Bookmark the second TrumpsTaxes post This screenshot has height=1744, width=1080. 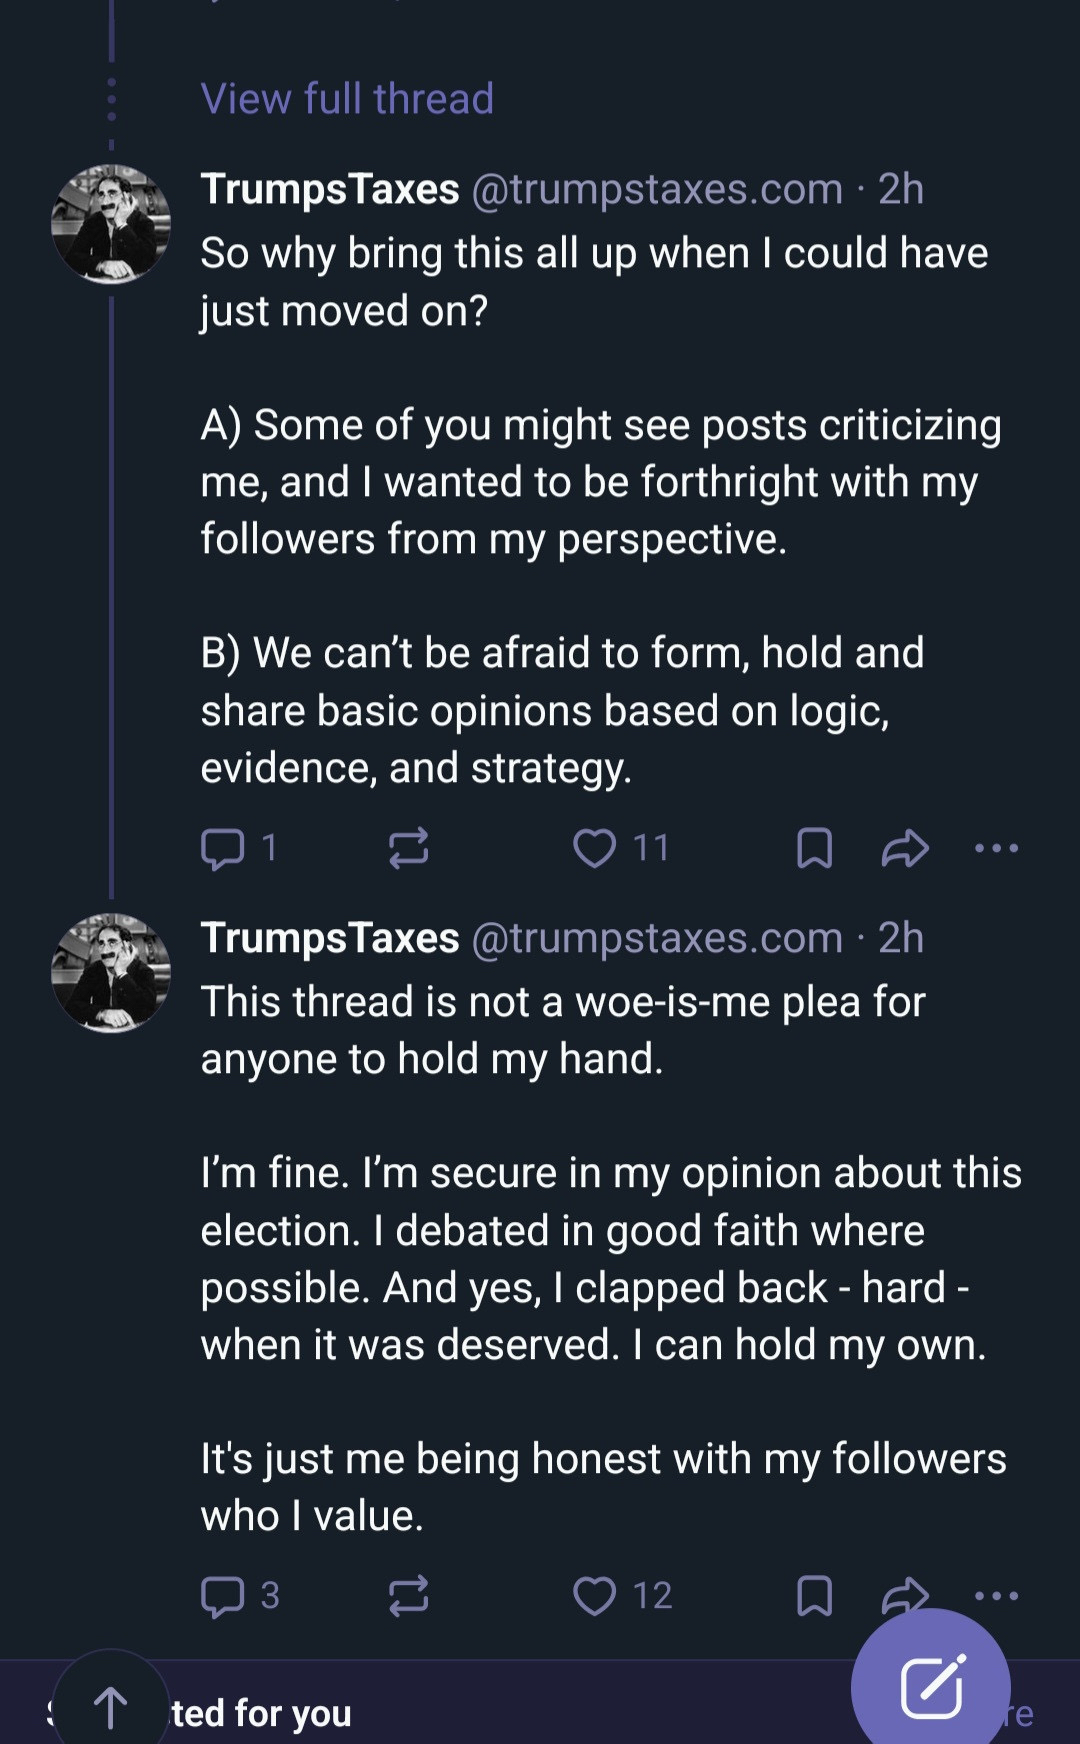[814, 1596]
